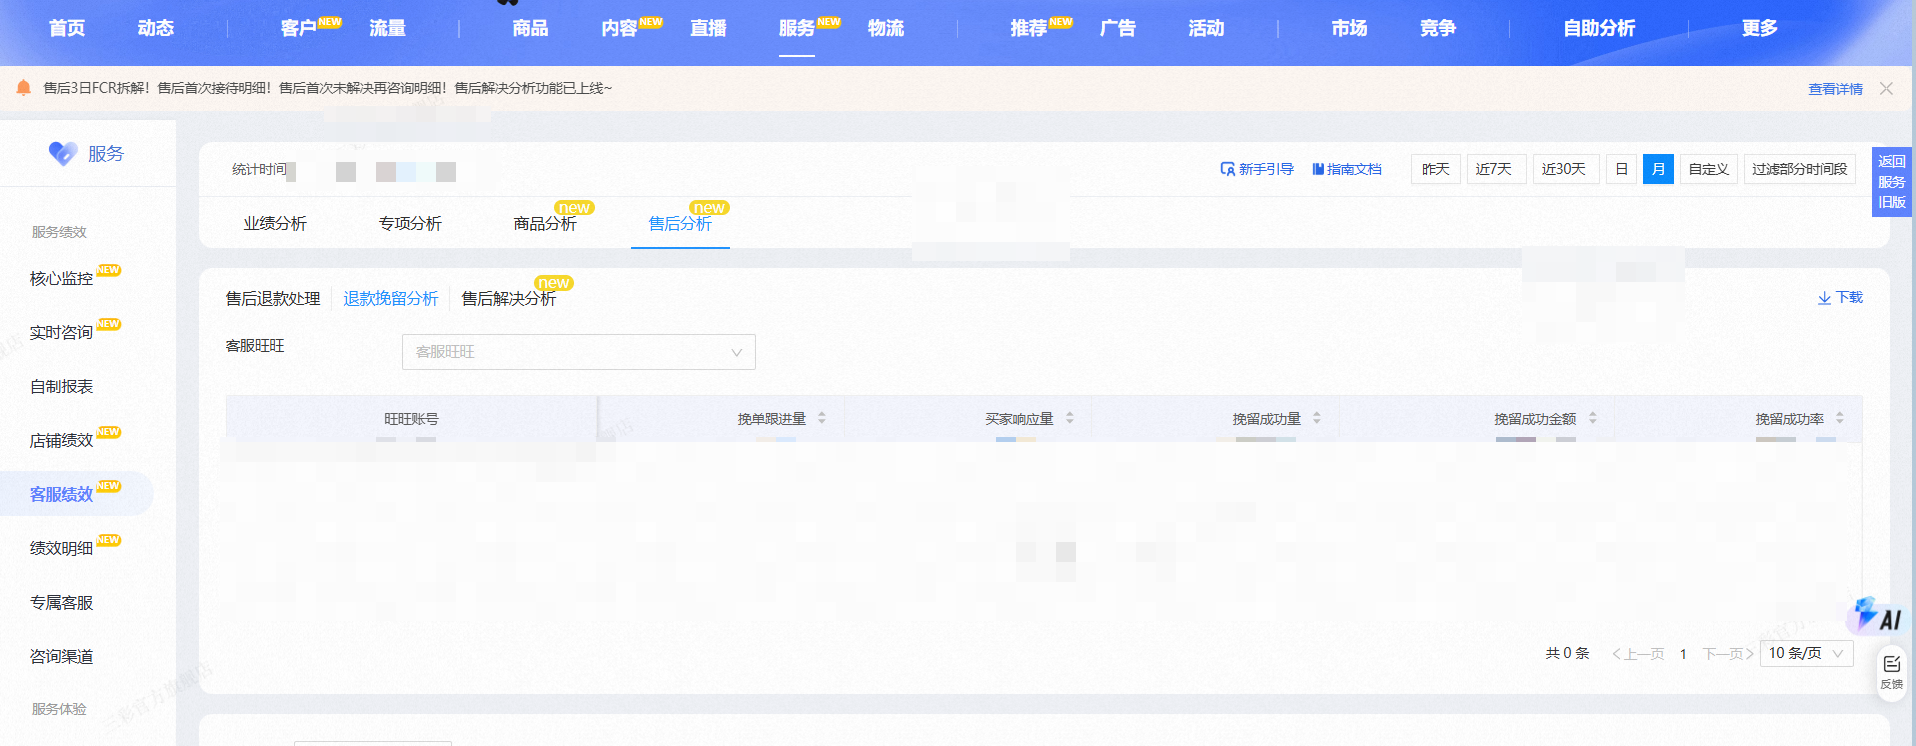Toggle 过滤部分时间段 filter
This screenshot has width=1916, height=746.
tap(1799, 169)
